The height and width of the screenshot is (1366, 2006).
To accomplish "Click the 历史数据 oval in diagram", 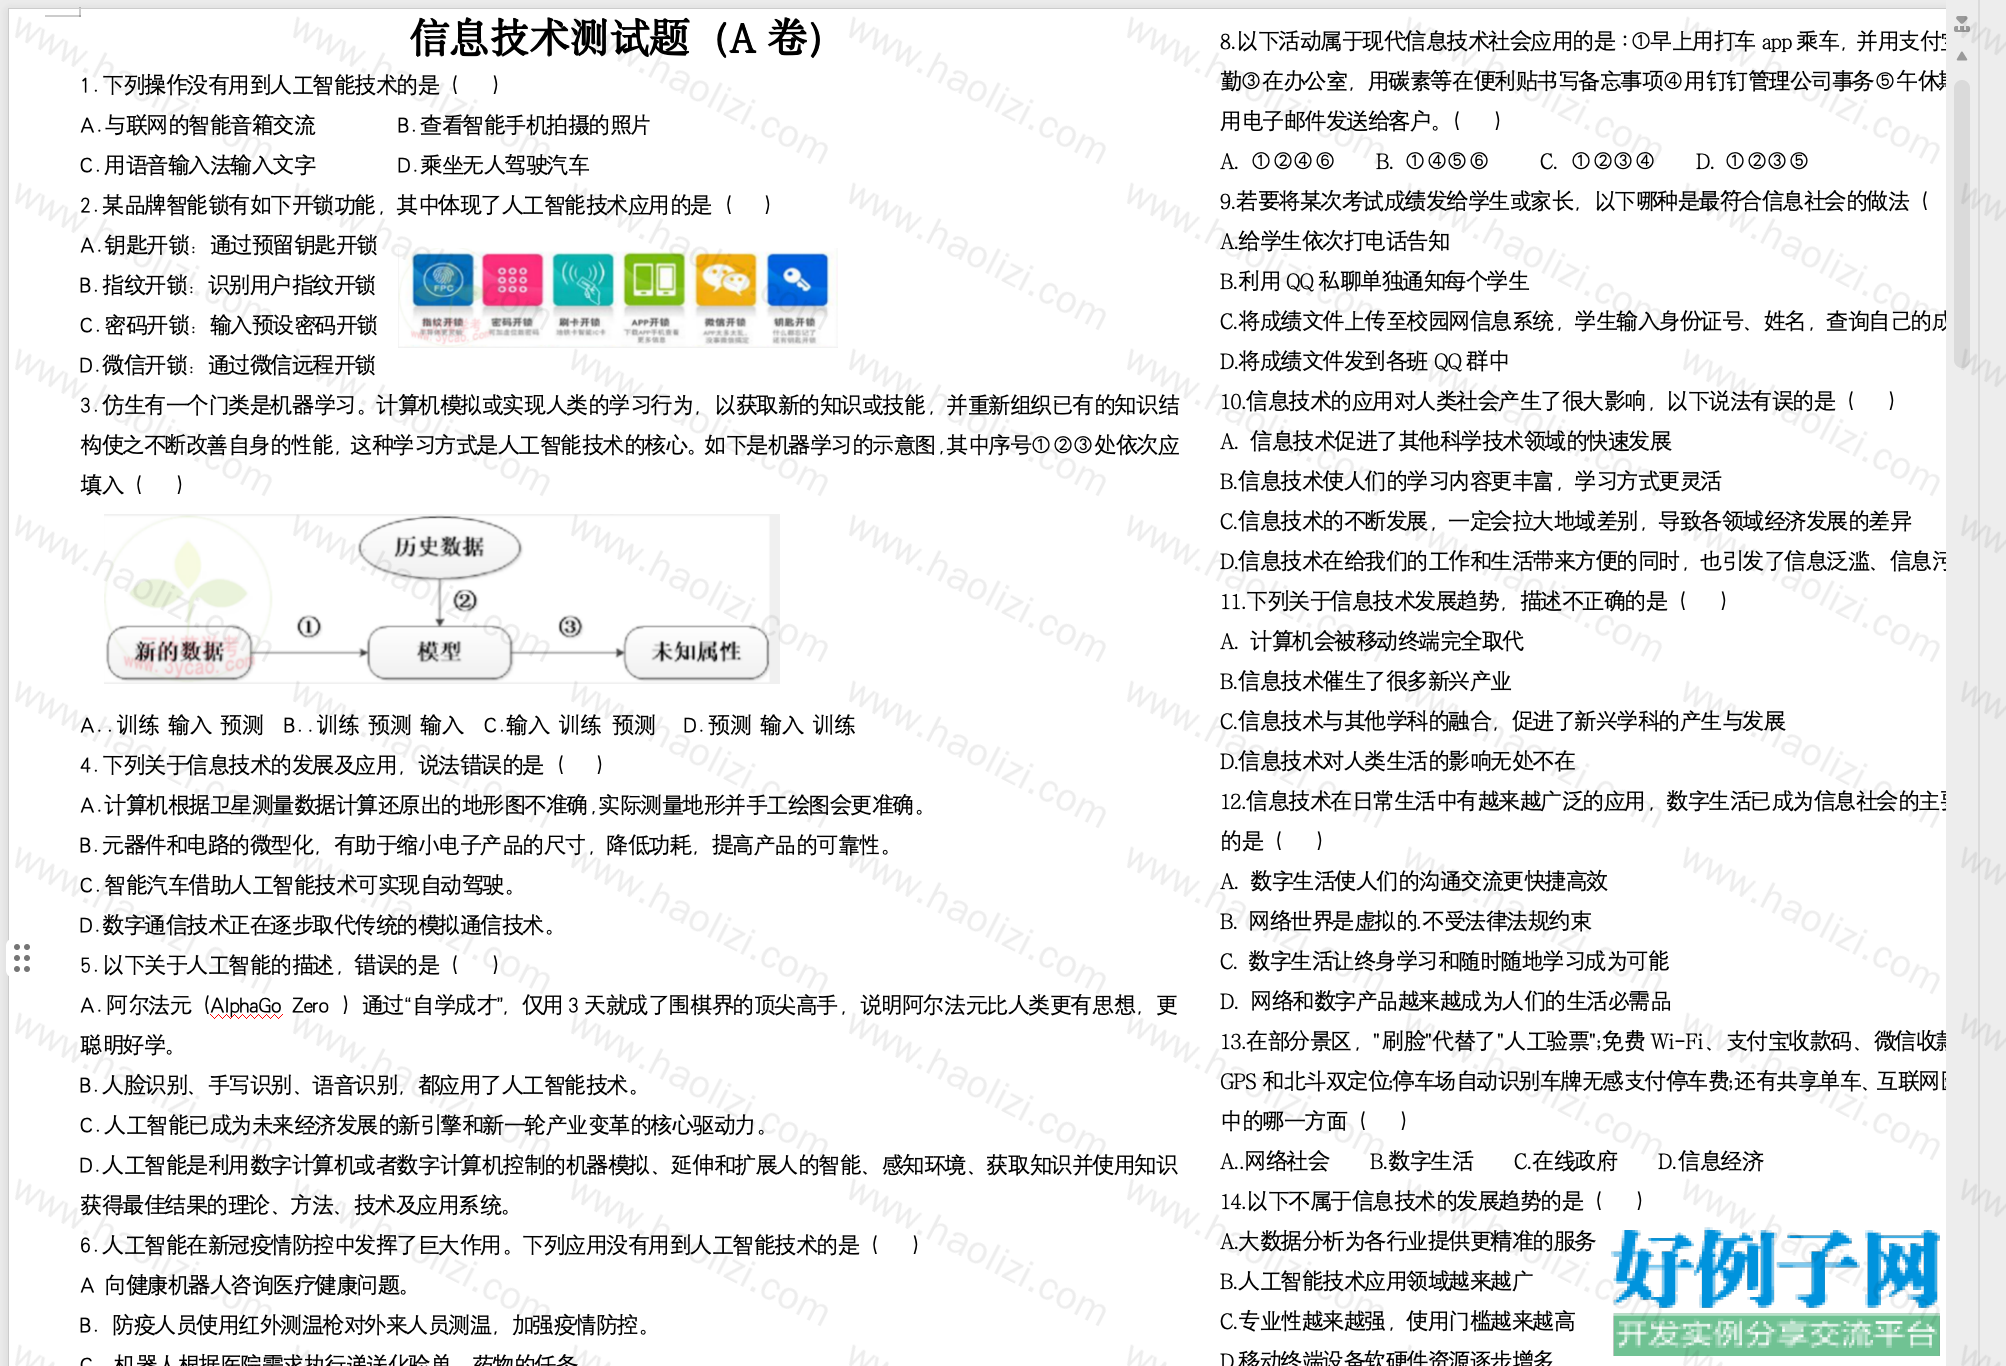I will 439,547.
